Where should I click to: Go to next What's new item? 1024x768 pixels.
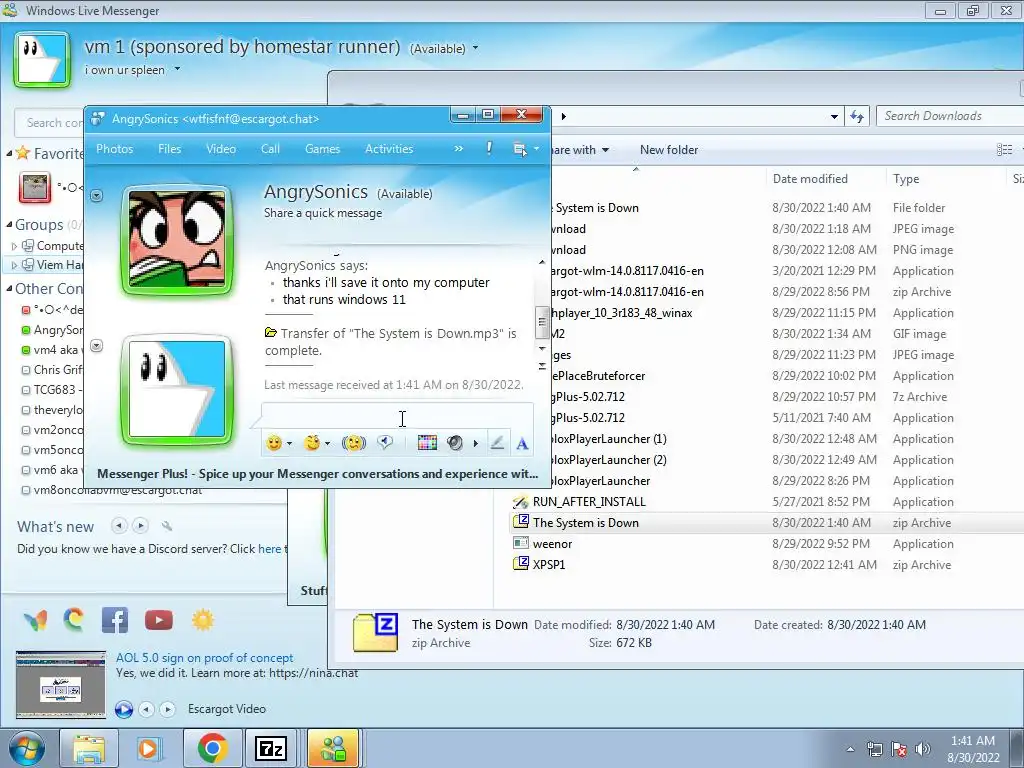pyautogui.click(x=140, y=526)
